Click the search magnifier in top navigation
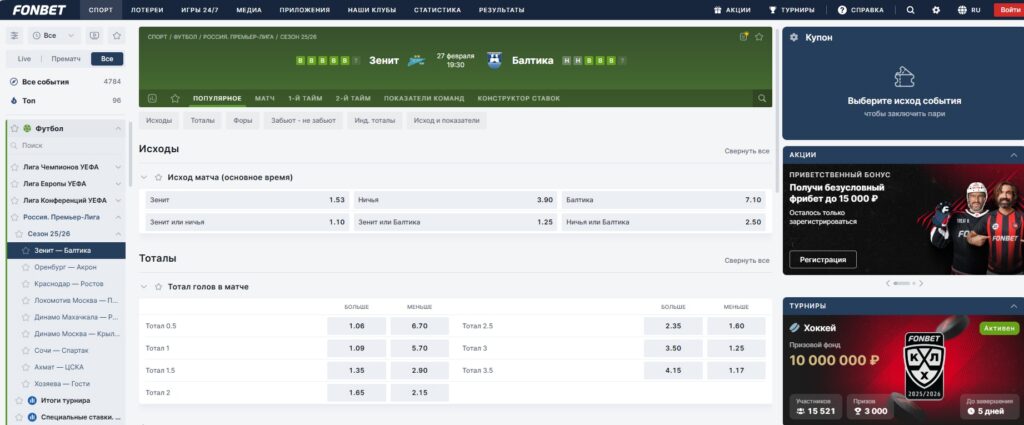Screen dimensions: 1024x425 pyautogui.click(x=910, y=10)
